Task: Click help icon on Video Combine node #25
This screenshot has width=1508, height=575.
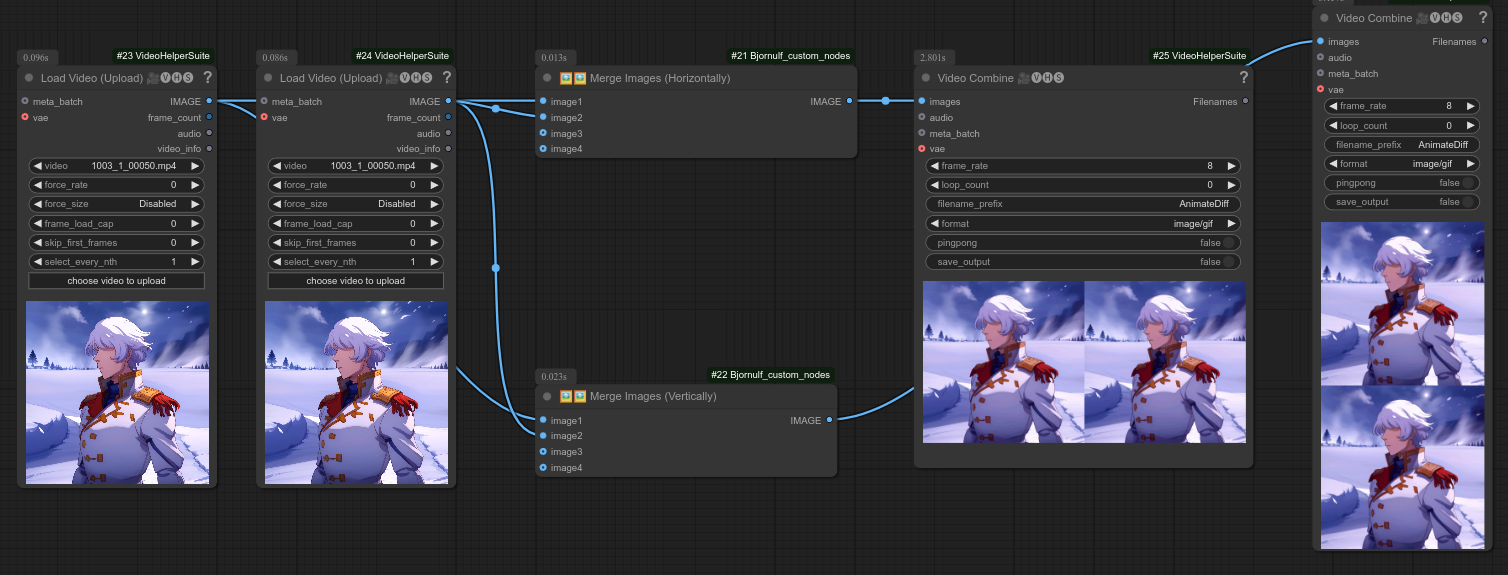Action: [x=1244, y=78]
